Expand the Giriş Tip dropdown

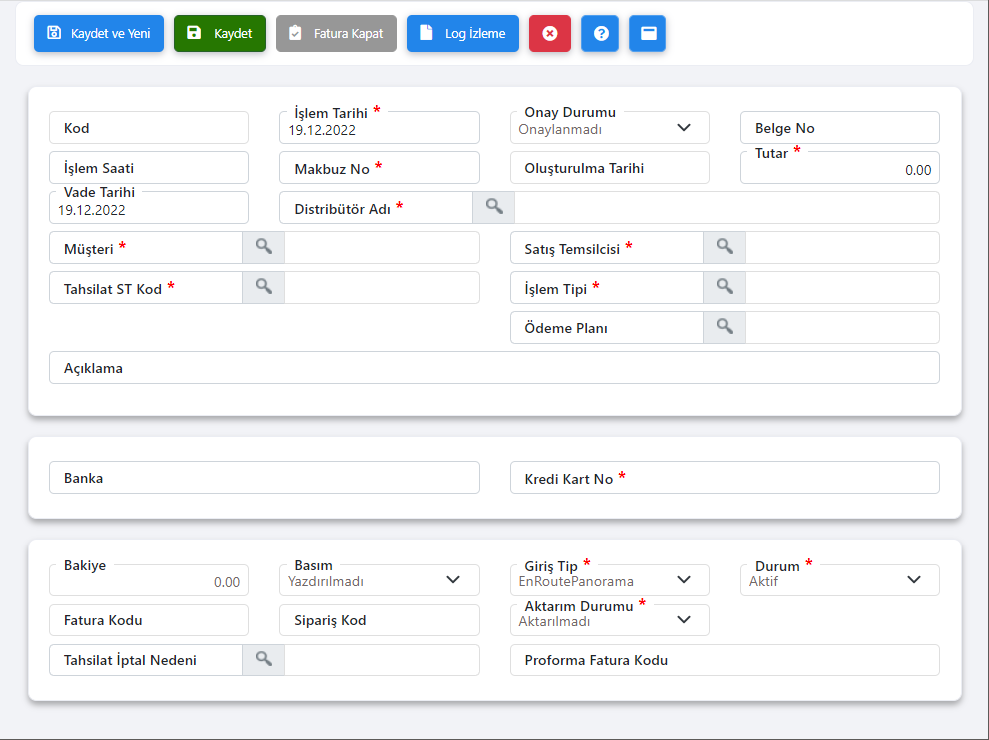(x=610, y=580)
